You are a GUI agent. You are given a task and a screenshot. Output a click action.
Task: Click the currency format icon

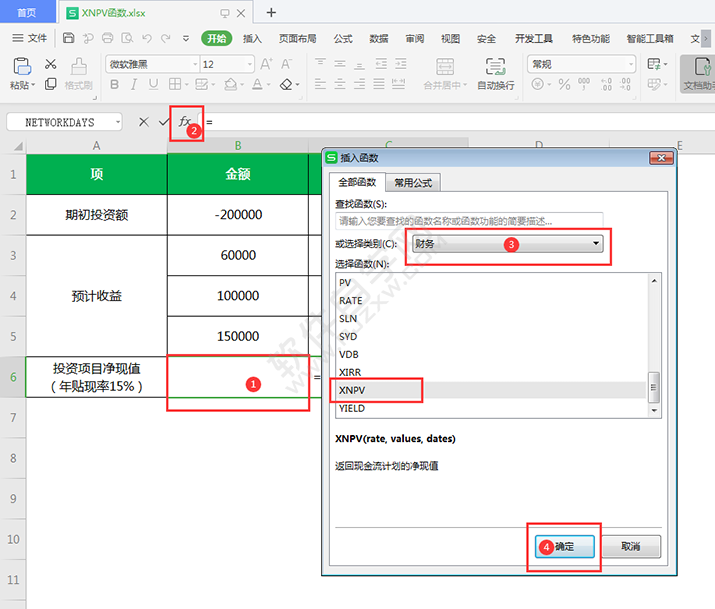538,84
